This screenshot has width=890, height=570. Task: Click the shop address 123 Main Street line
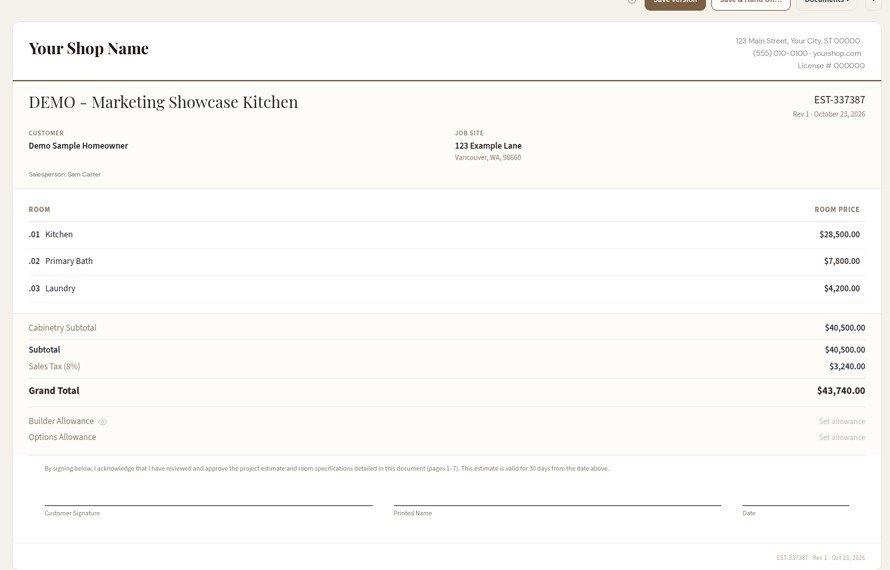(797, 41)
